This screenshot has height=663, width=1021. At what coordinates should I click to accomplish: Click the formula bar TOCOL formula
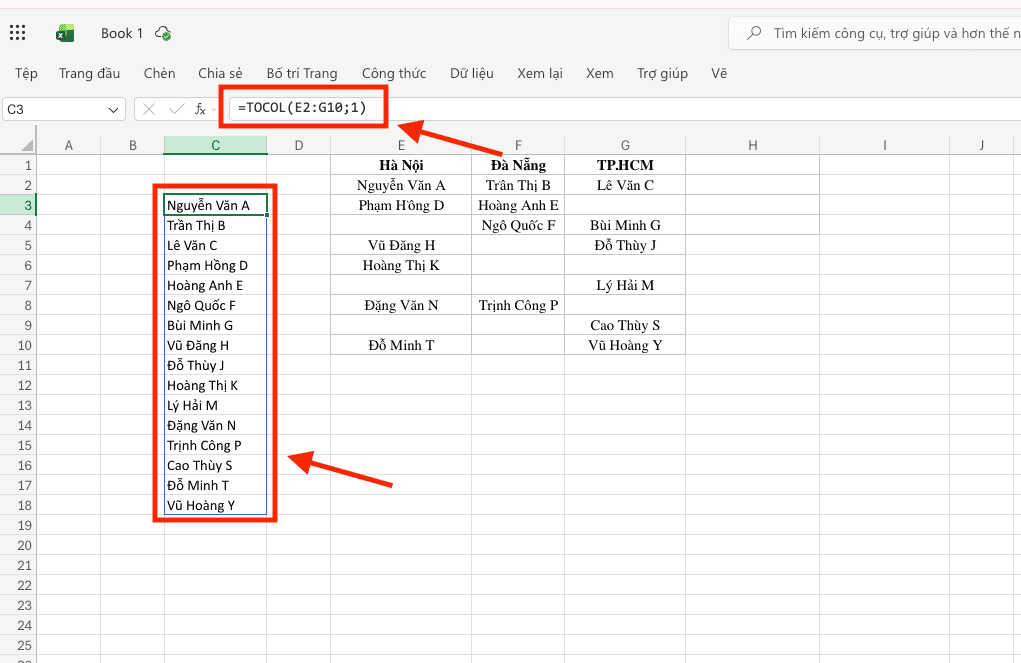point(302,107)
